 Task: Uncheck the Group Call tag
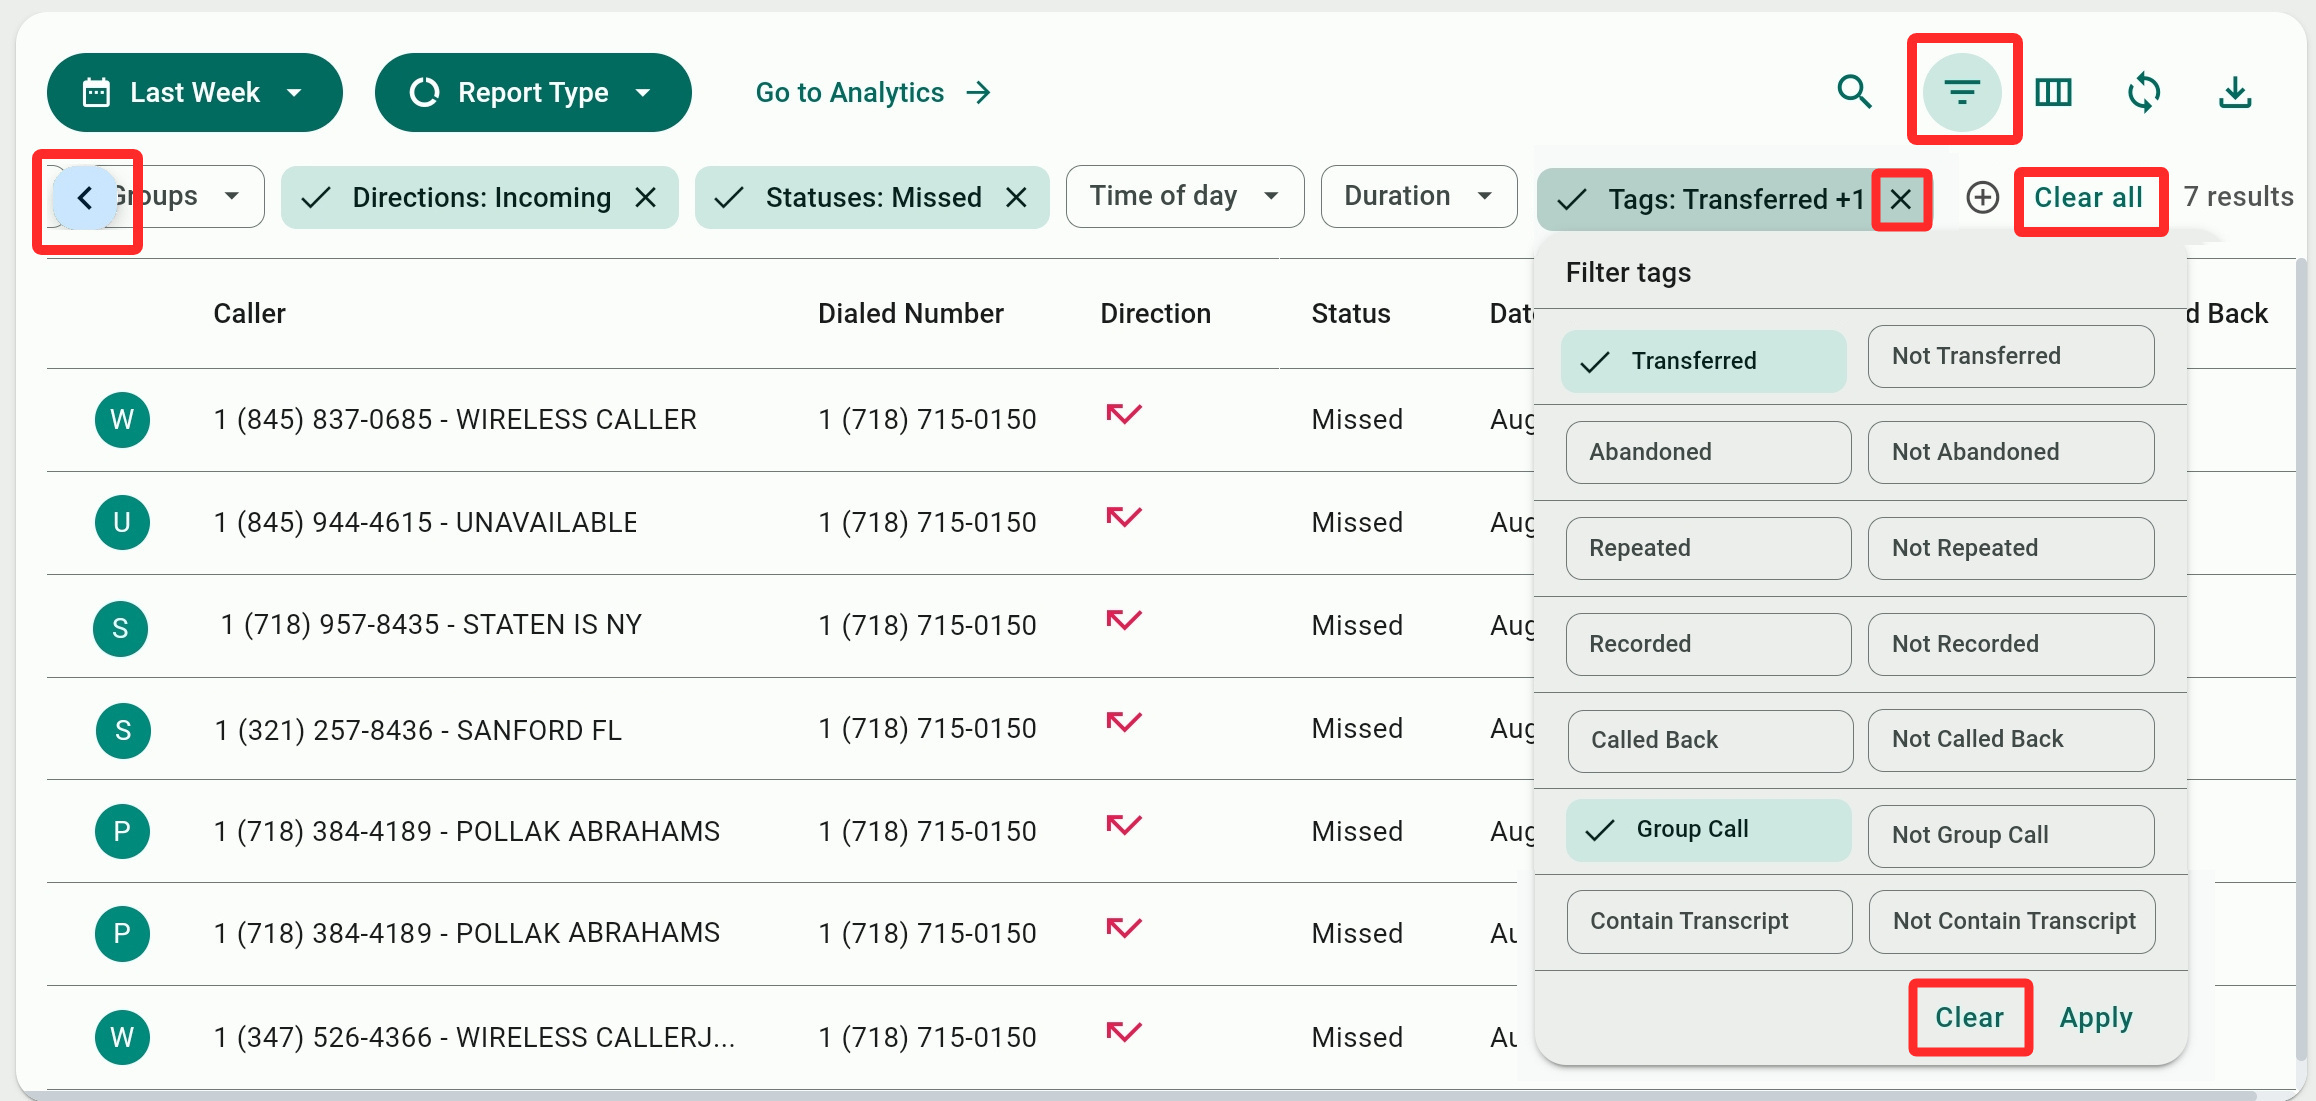(x=1708, y=829)
